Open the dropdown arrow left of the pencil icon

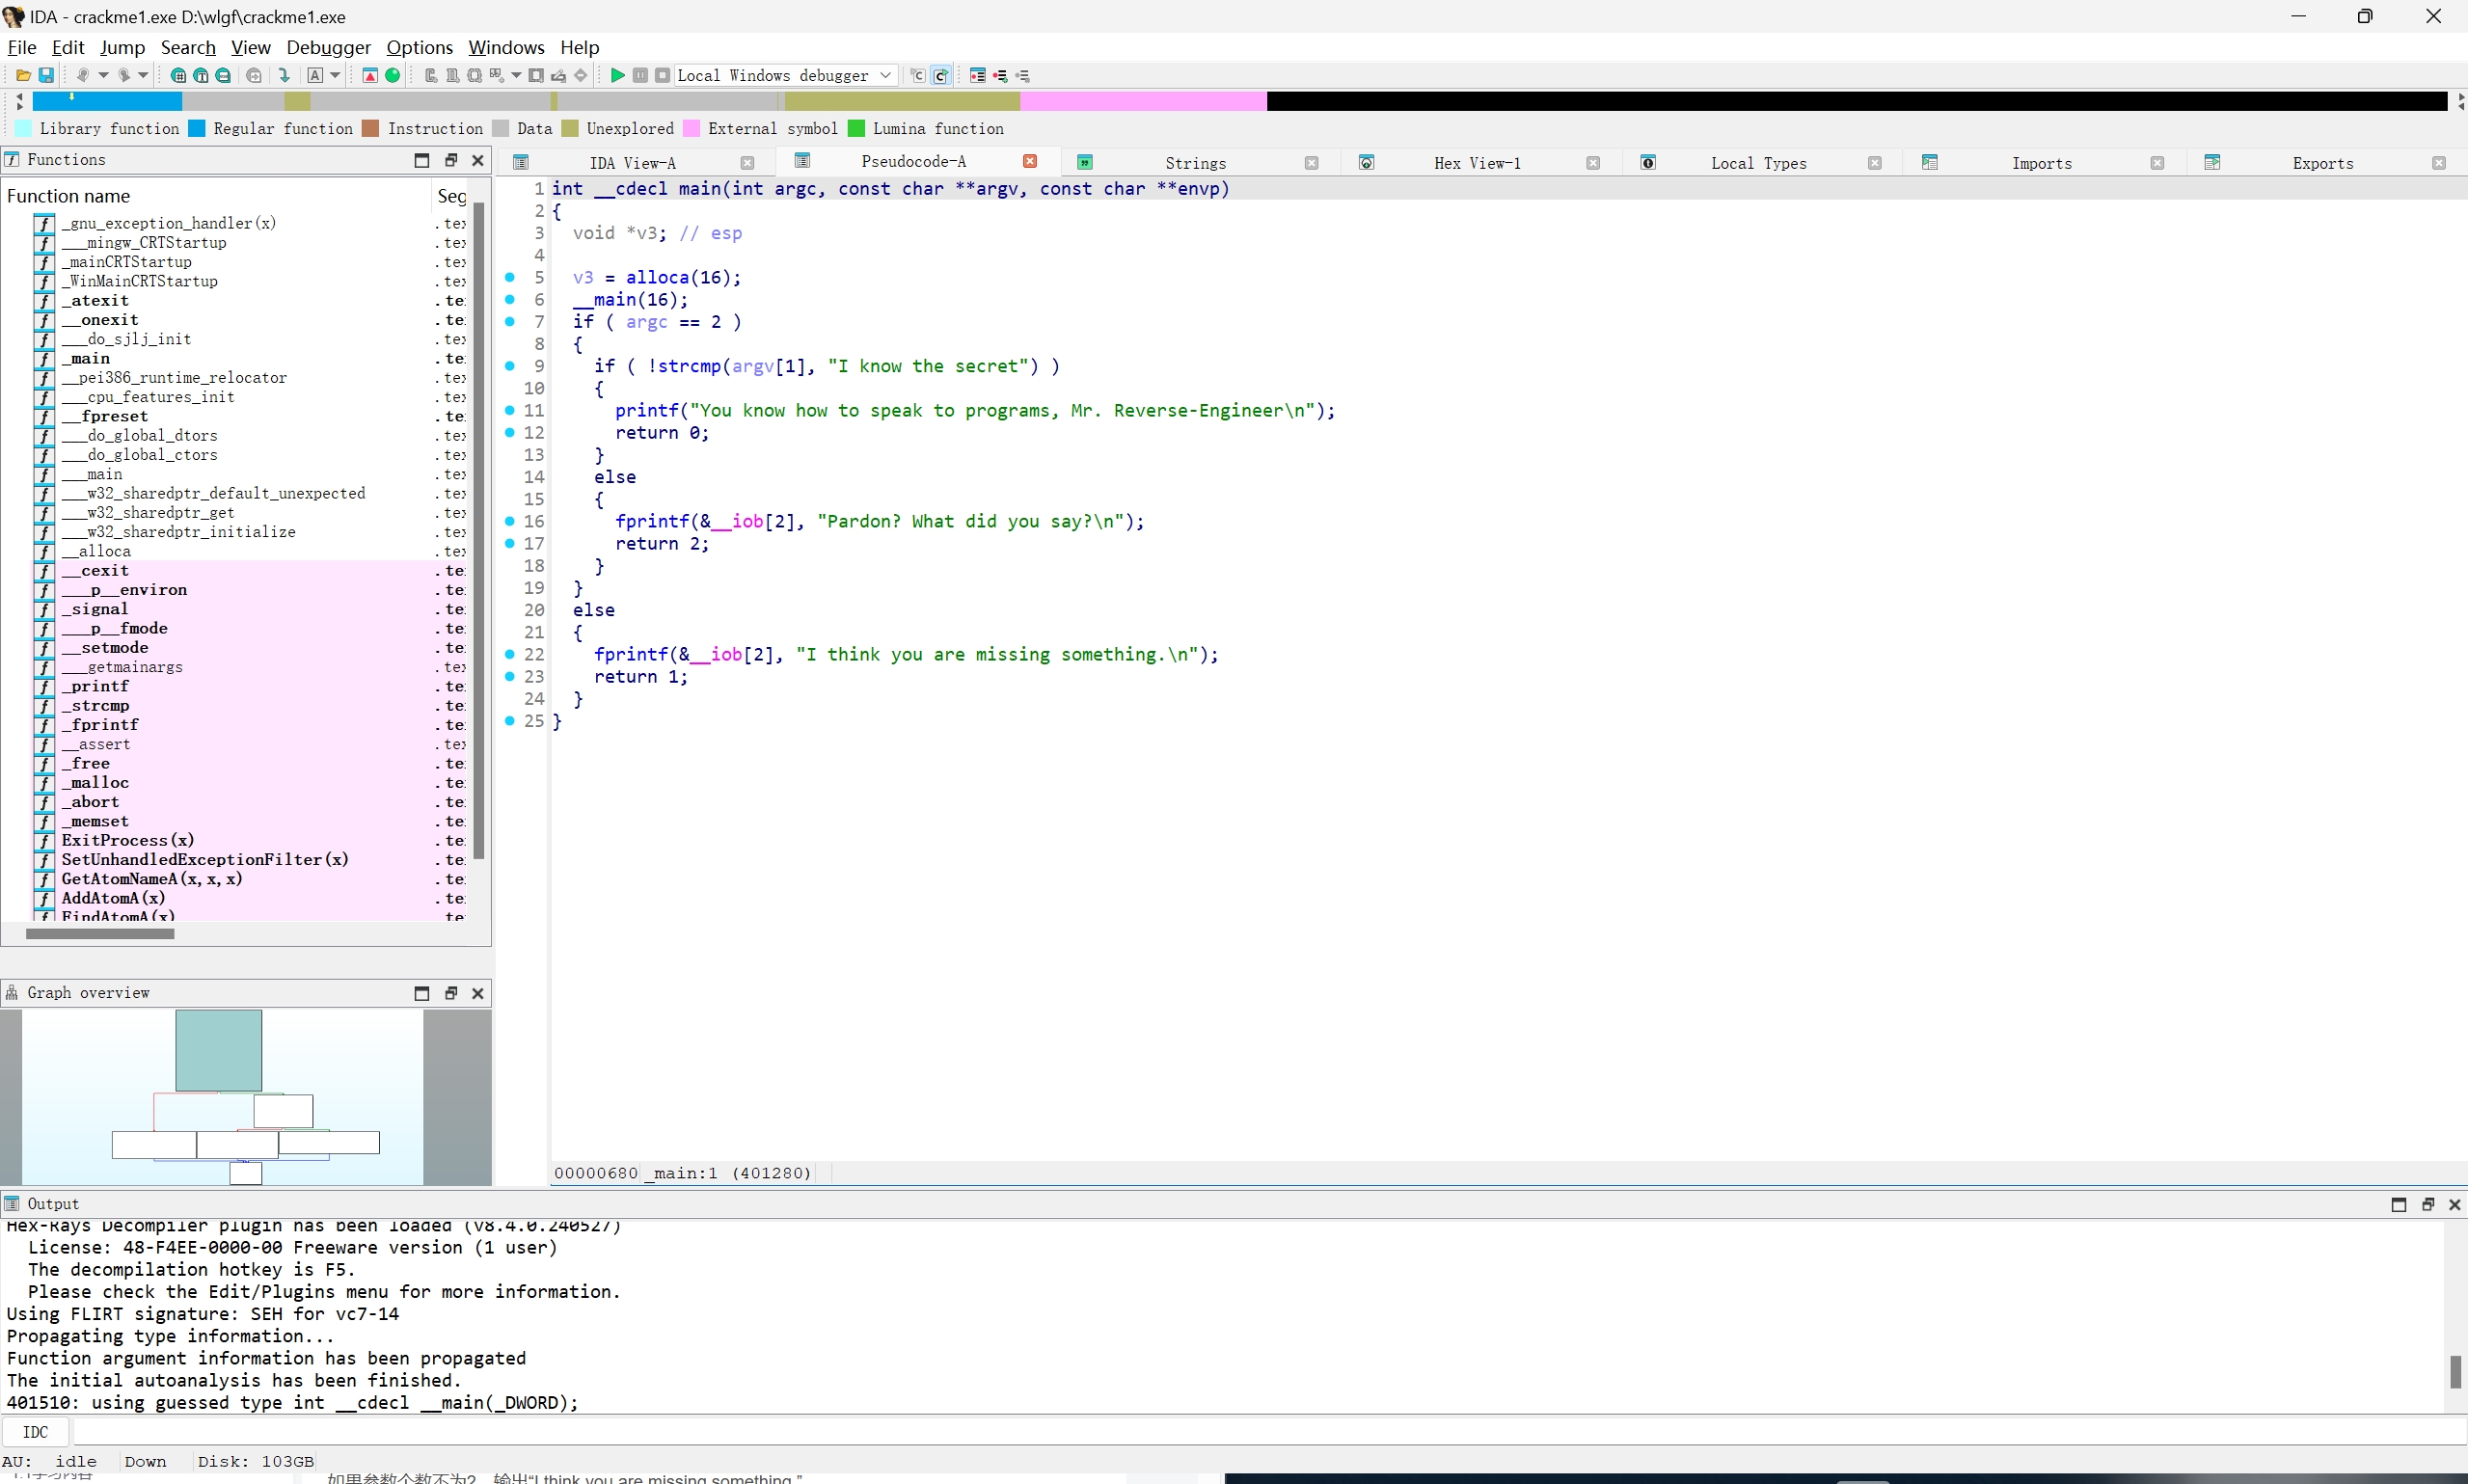pyautogui.click(x=516, y=75)
